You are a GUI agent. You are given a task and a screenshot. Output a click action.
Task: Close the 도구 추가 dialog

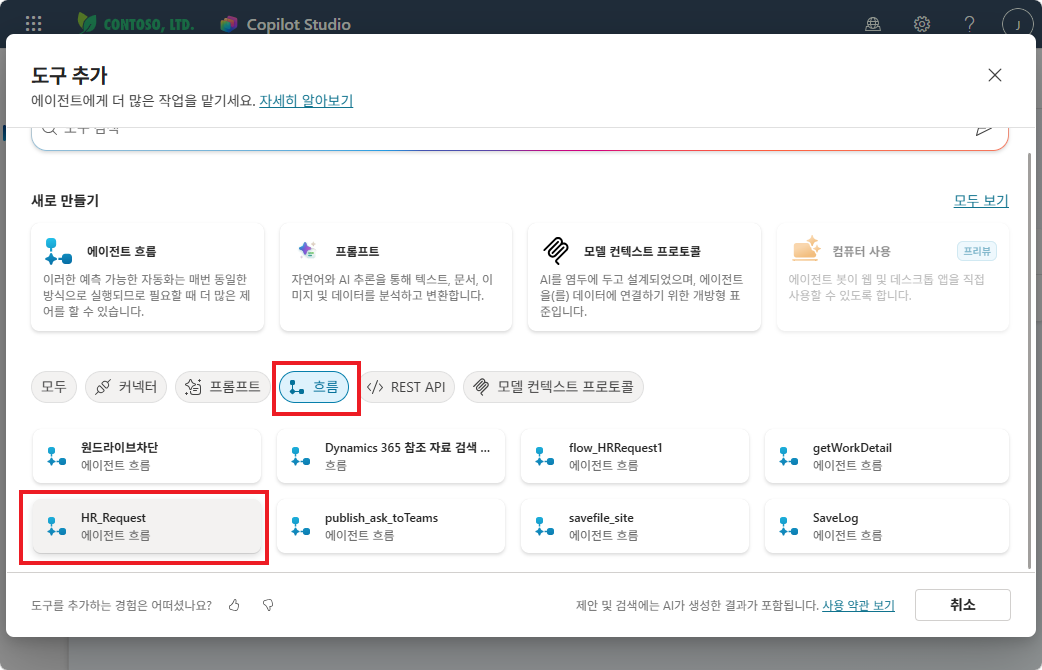[x=994, y=75]
